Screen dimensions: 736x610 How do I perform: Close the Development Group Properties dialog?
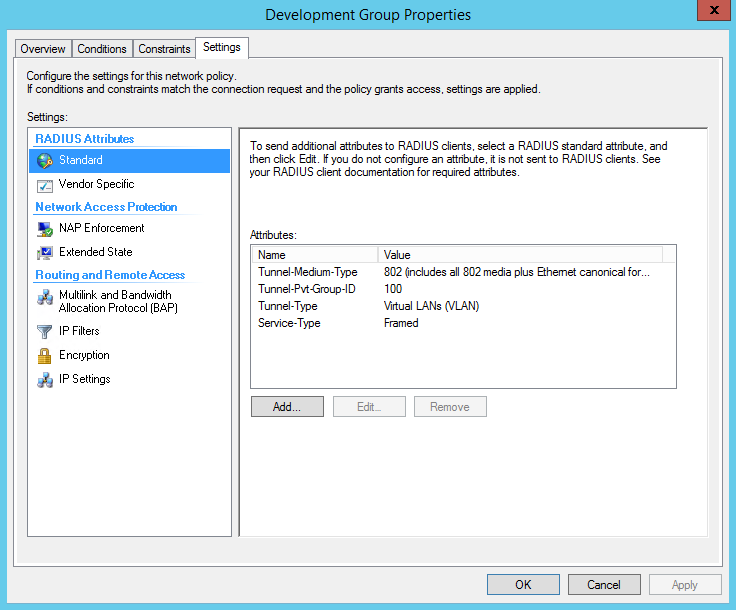[713, 10]
